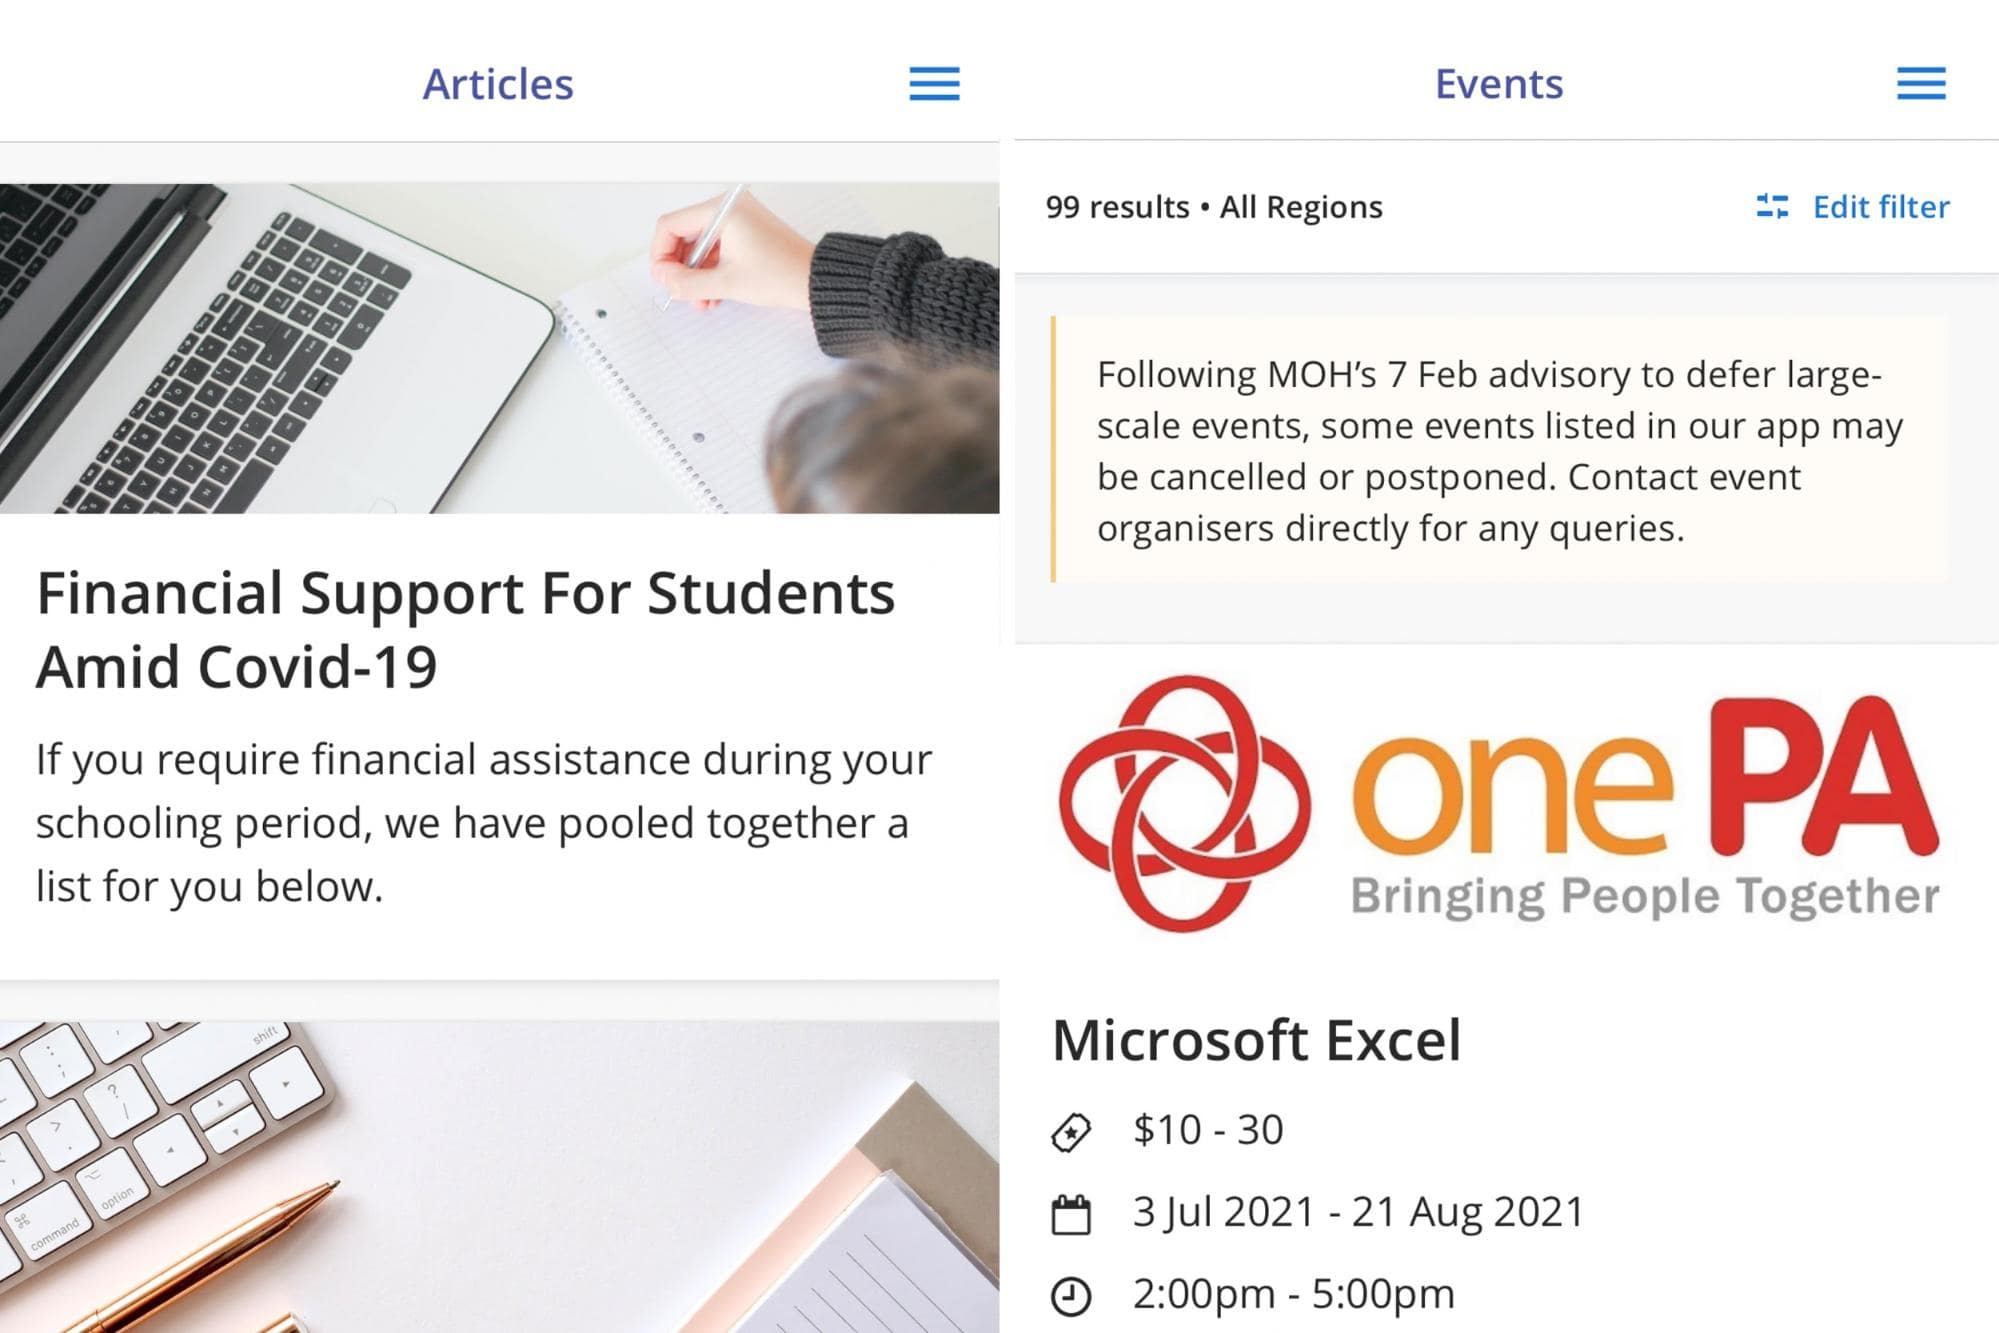
Task: Open the Microsoft Excel event title
Action: (x=1256, y=1040)
